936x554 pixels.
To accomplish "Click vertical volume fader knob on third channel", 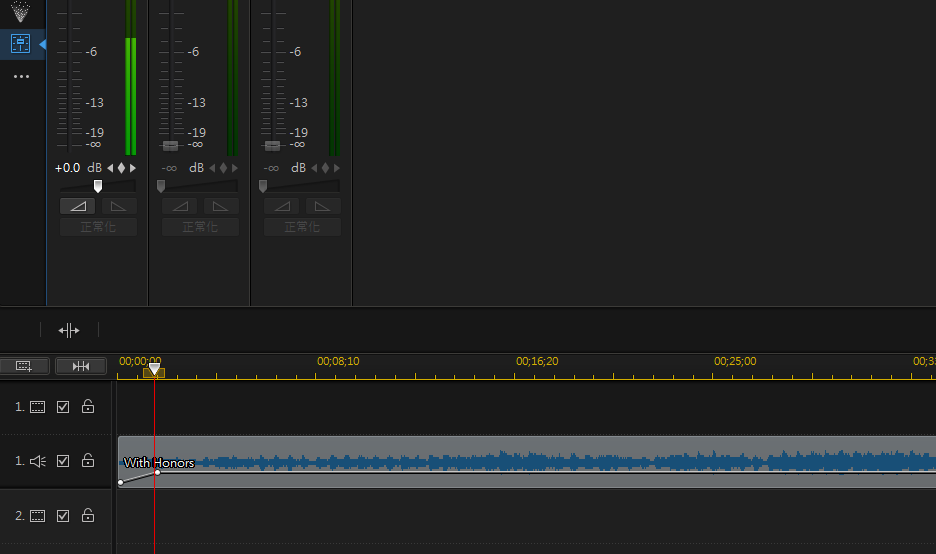I will (272, 146).
